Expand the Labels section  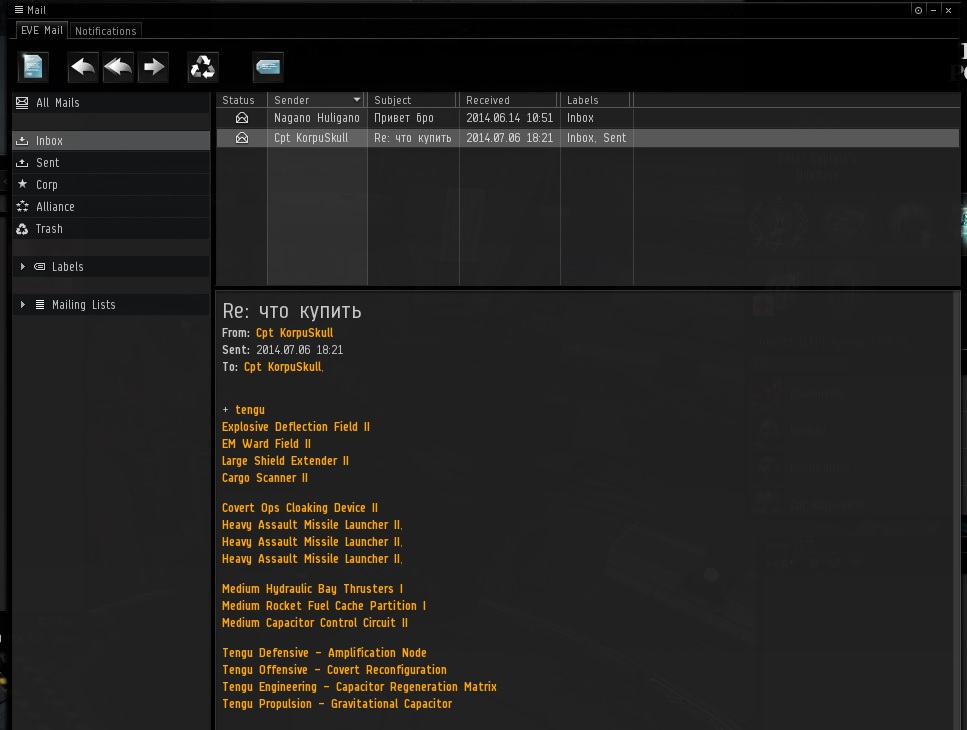pyautogui.click(x=23, y=266)
